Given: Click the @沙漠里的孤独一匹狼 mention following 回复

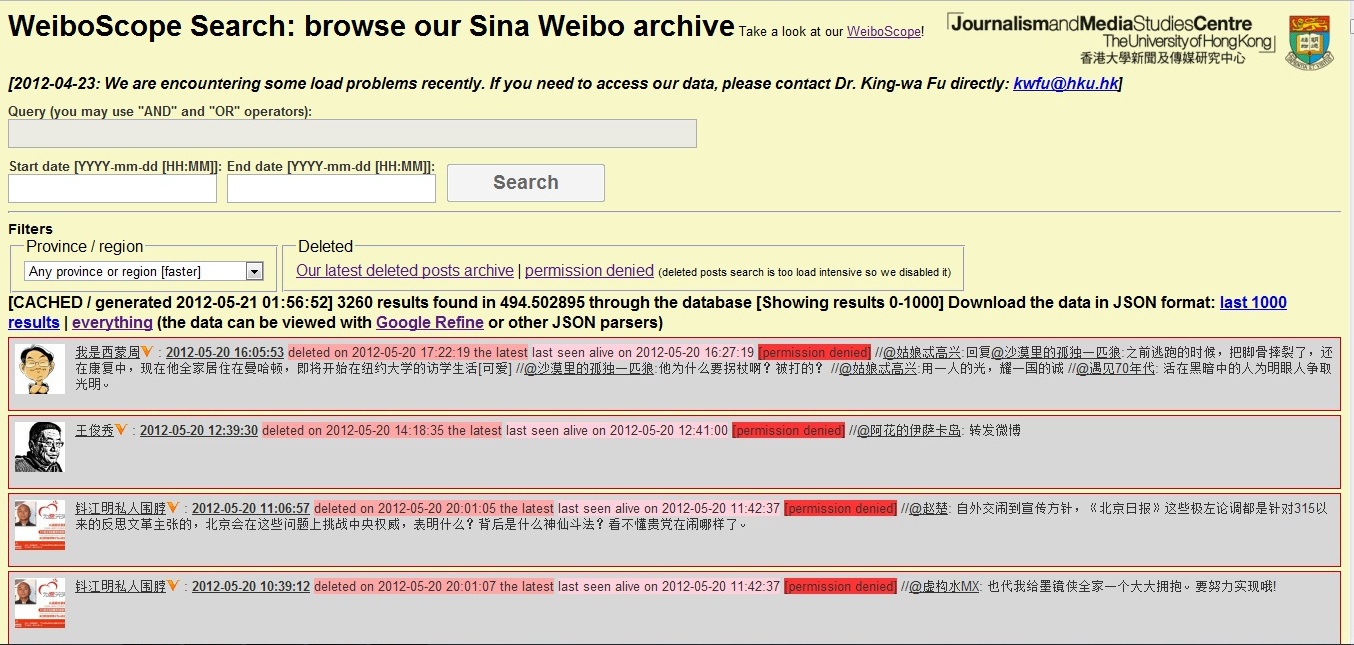Looking at the screenshot, I should (1057, 352).
